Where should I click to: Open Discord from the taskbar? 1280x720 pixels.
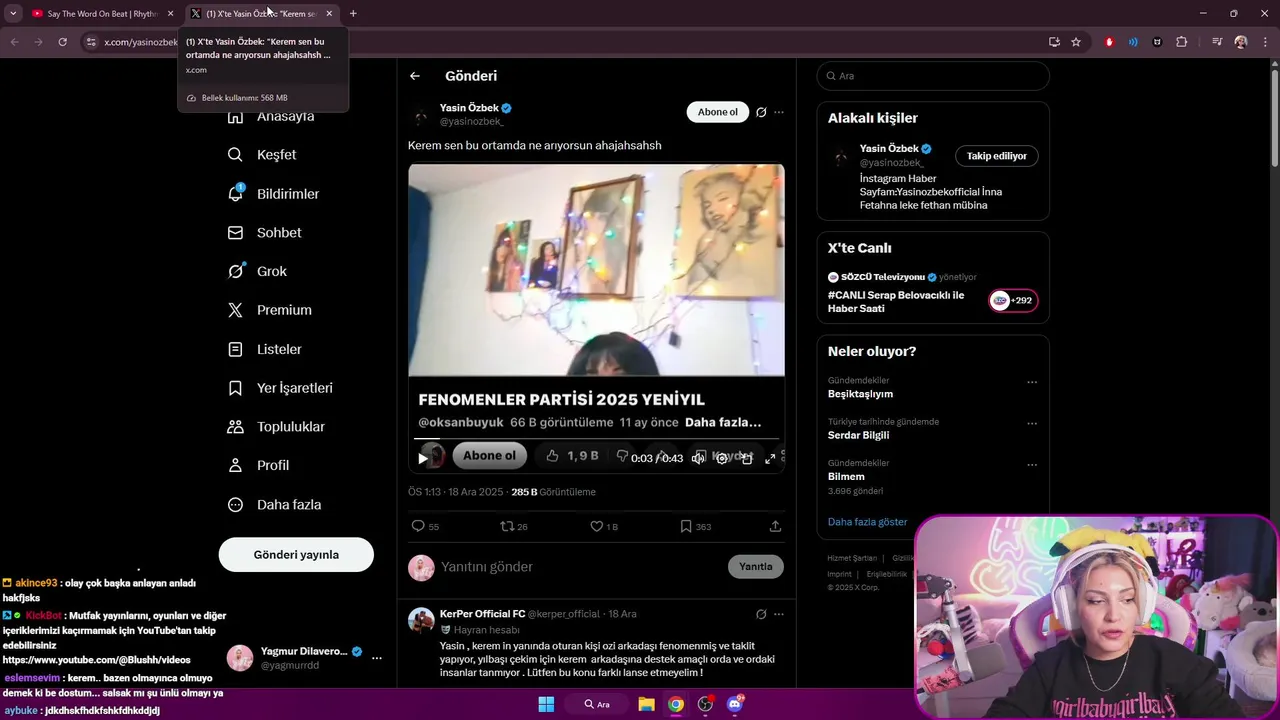click(736, 704)
